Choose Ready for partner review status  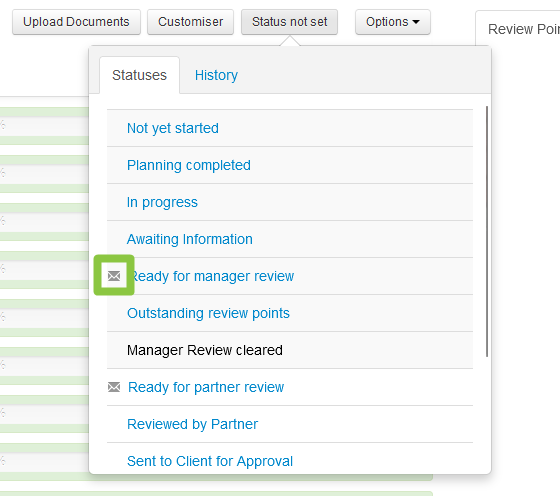tap(206, 387)
